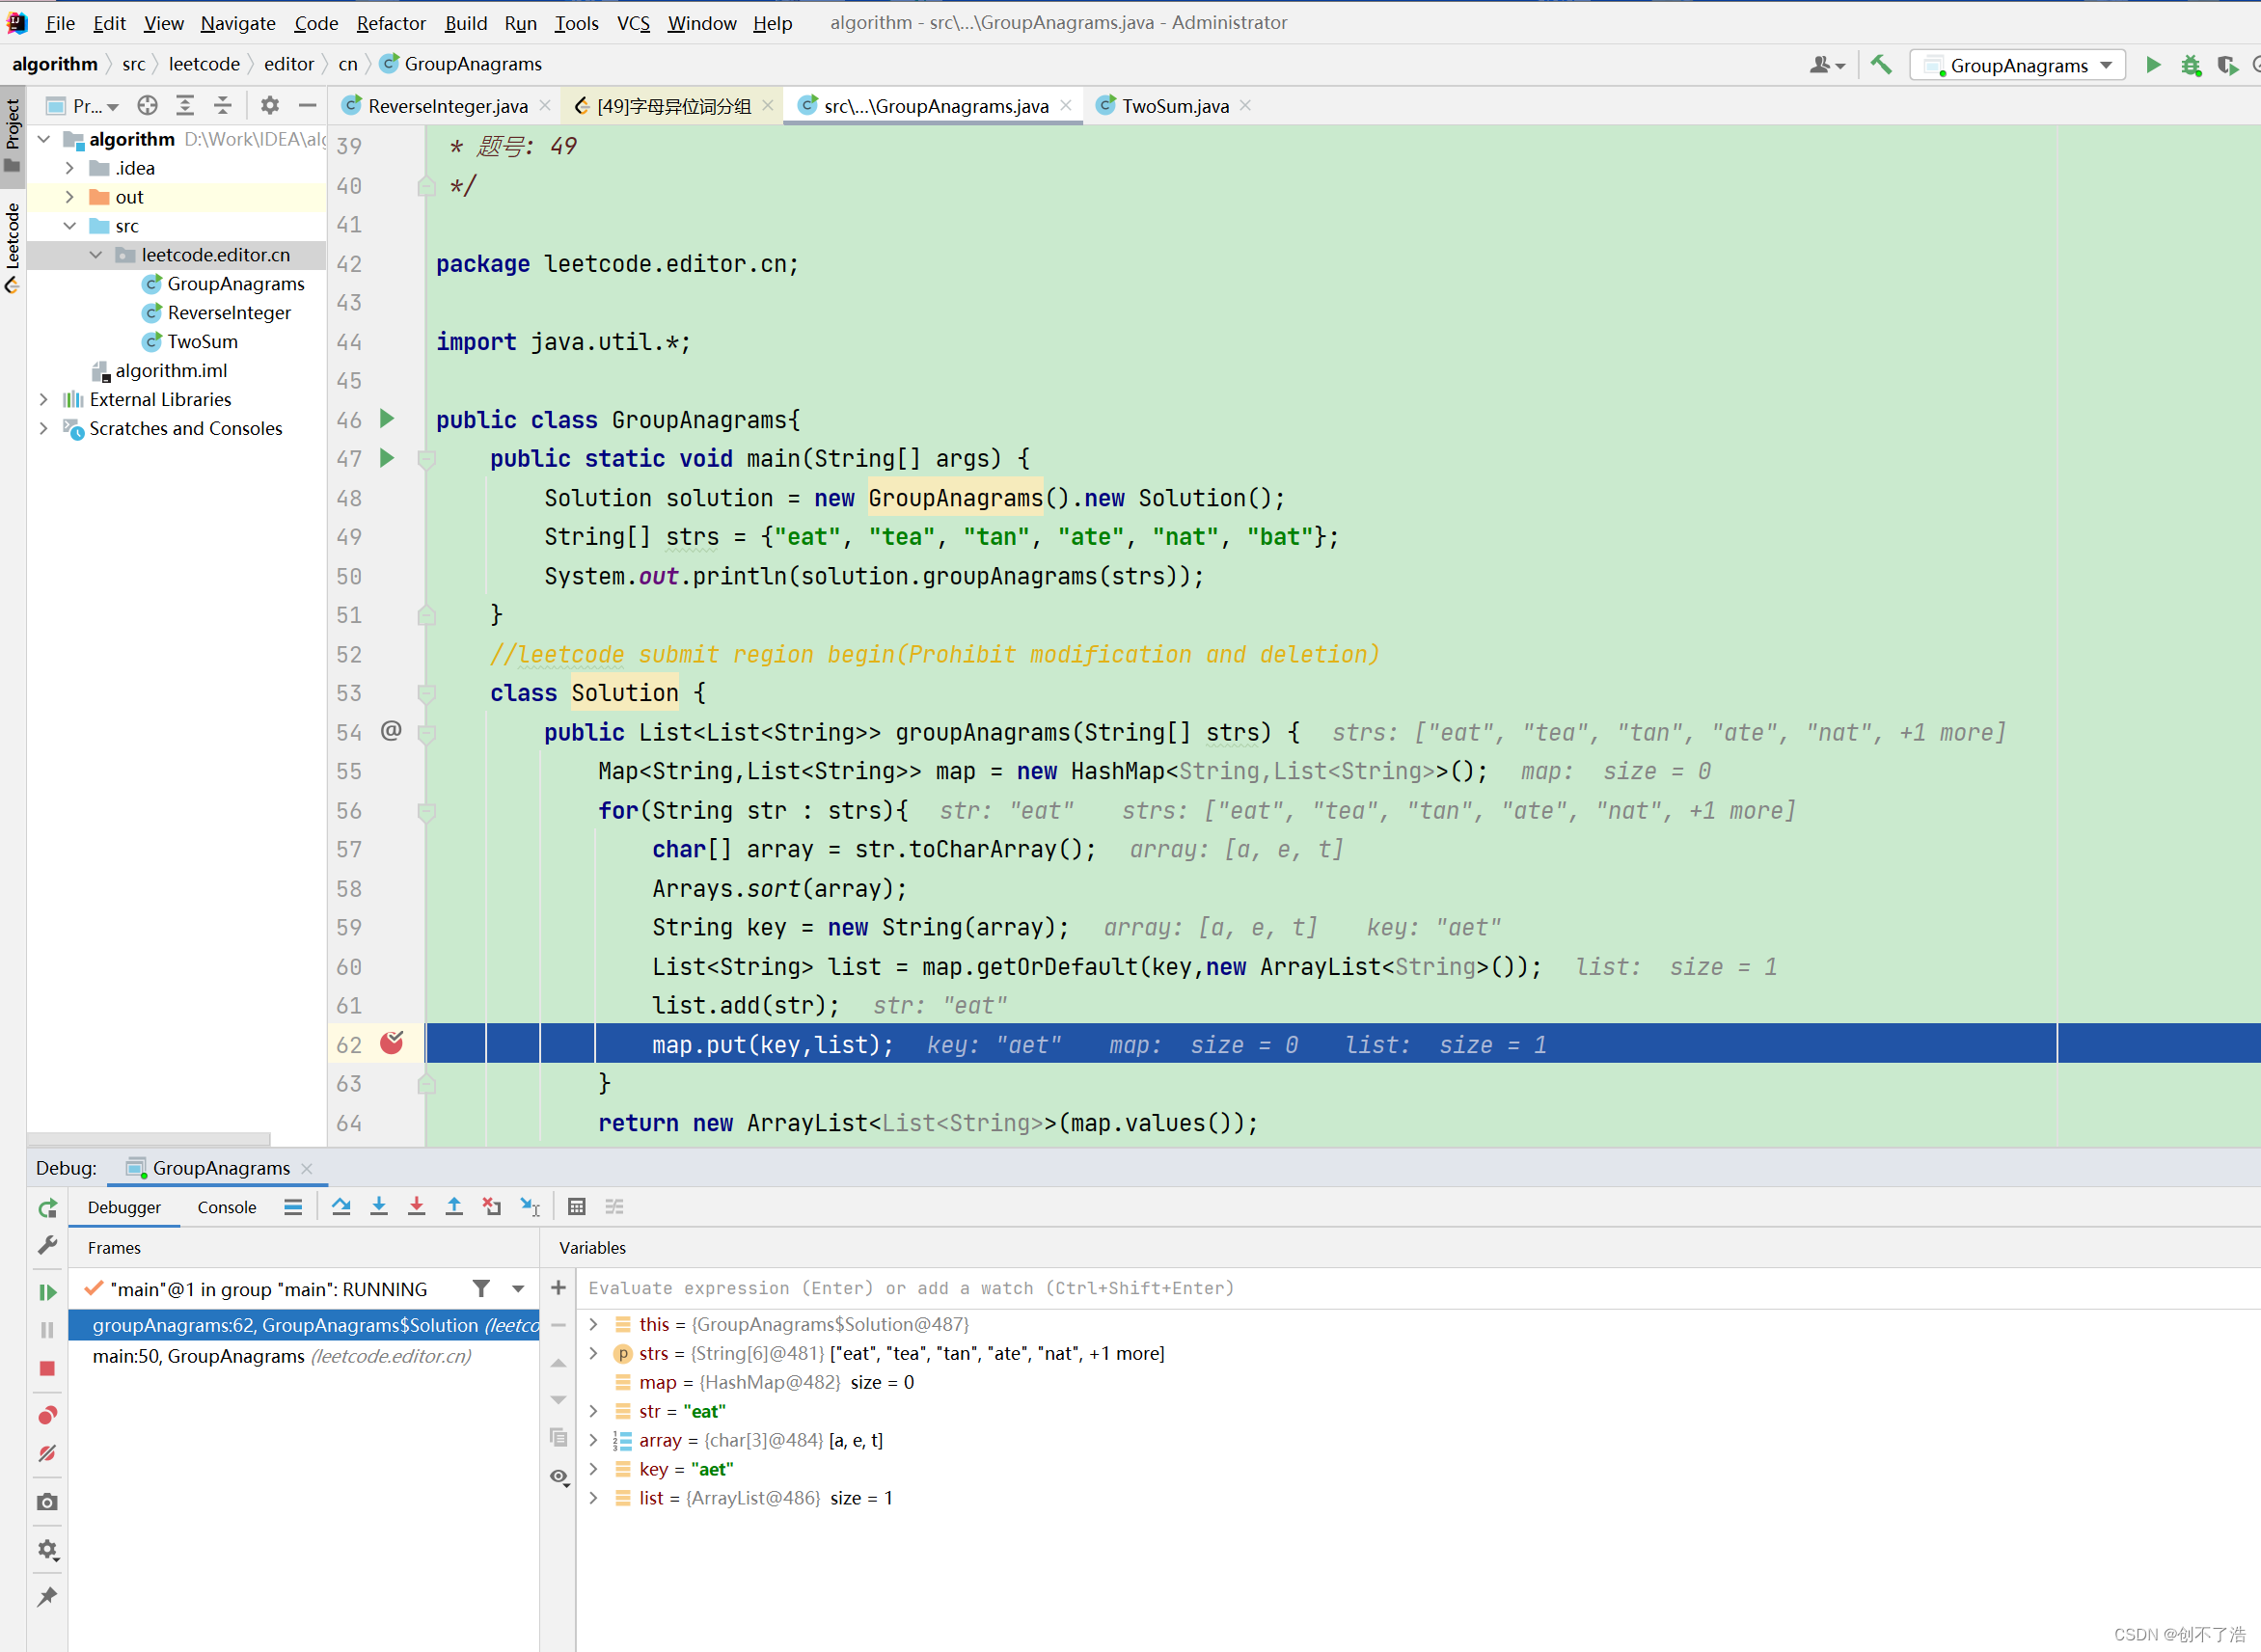The width and height of the screenshot is (2261, 1652).
Task: Switch to the Console tab
Action: [x=227, y=1207]
